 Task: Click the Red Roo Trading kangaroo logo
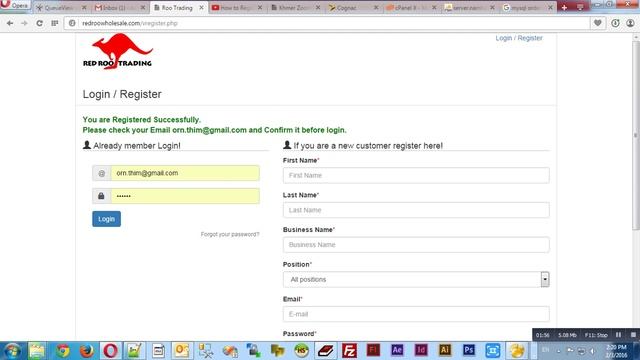(x=118, y=51)
